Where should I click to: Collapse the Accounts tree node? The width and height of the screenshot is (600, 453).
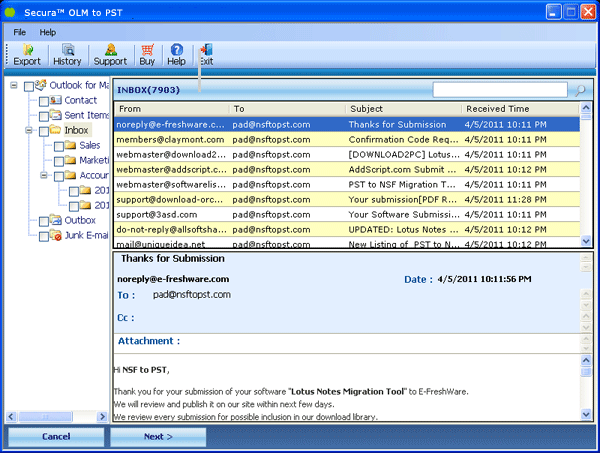click(44, 175)
